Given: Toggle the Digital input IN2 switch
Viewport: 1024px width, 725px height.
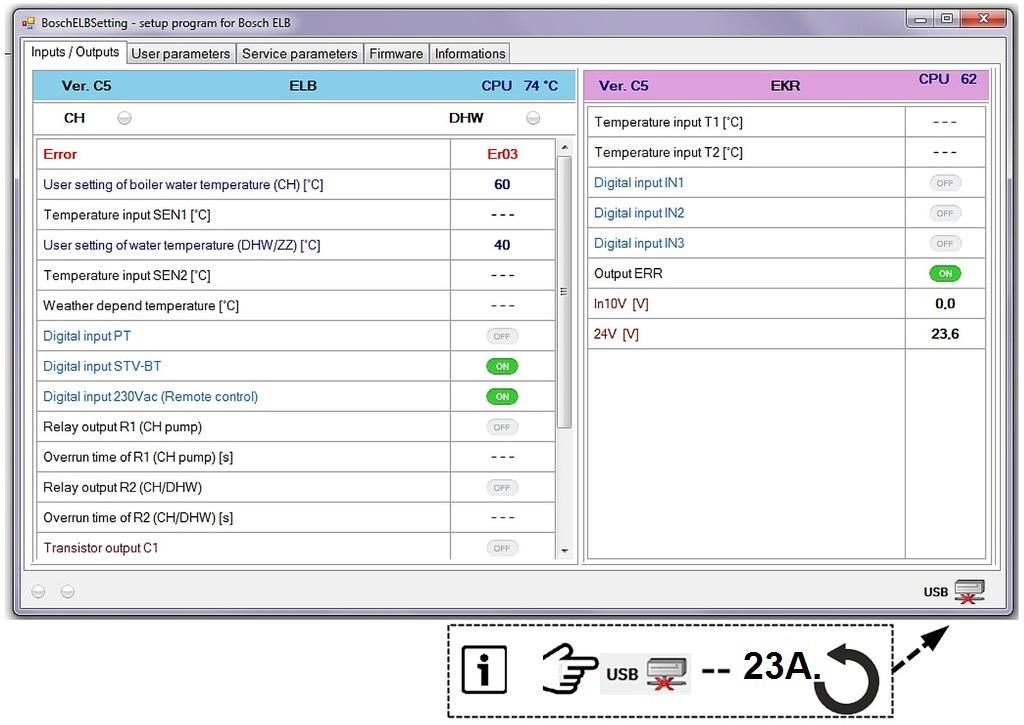Looking at the screenshot, I should 945,213.
